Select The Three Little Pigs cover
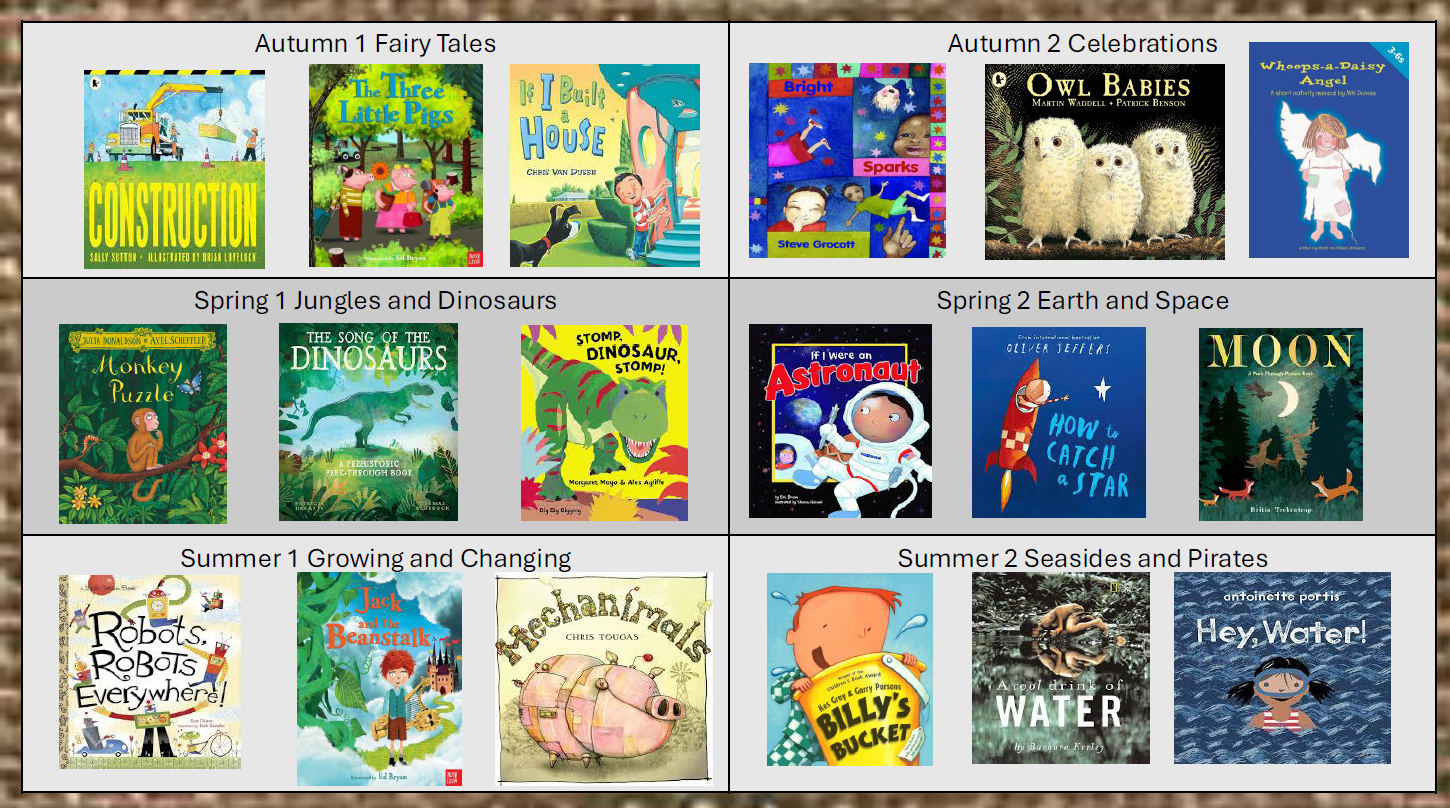The image size is (1450, 808). (396, 166)
